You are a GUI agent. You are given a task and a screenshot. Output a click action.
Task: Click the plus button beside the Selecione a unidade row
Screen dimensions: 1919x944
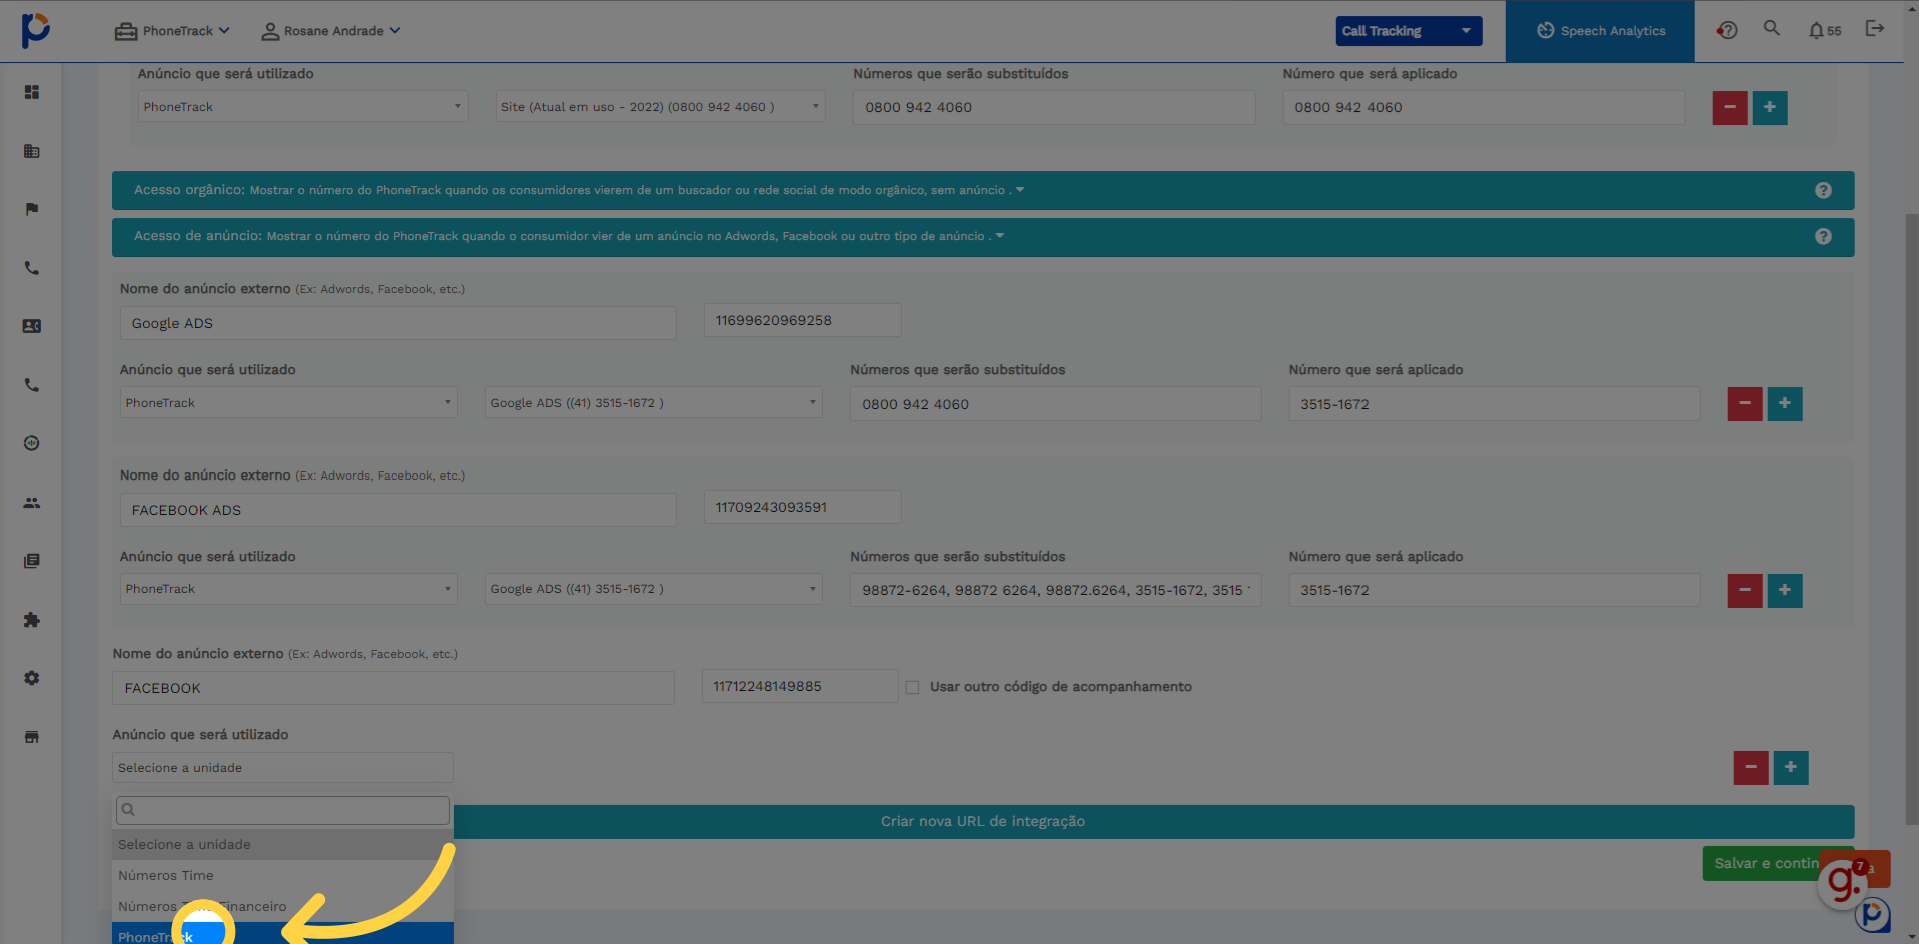click(x=1791, y=767)
